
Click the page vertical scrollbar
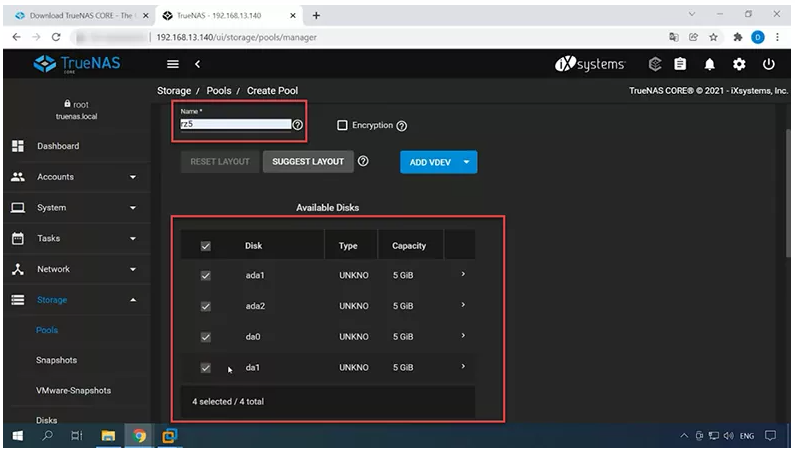point(787,193)
